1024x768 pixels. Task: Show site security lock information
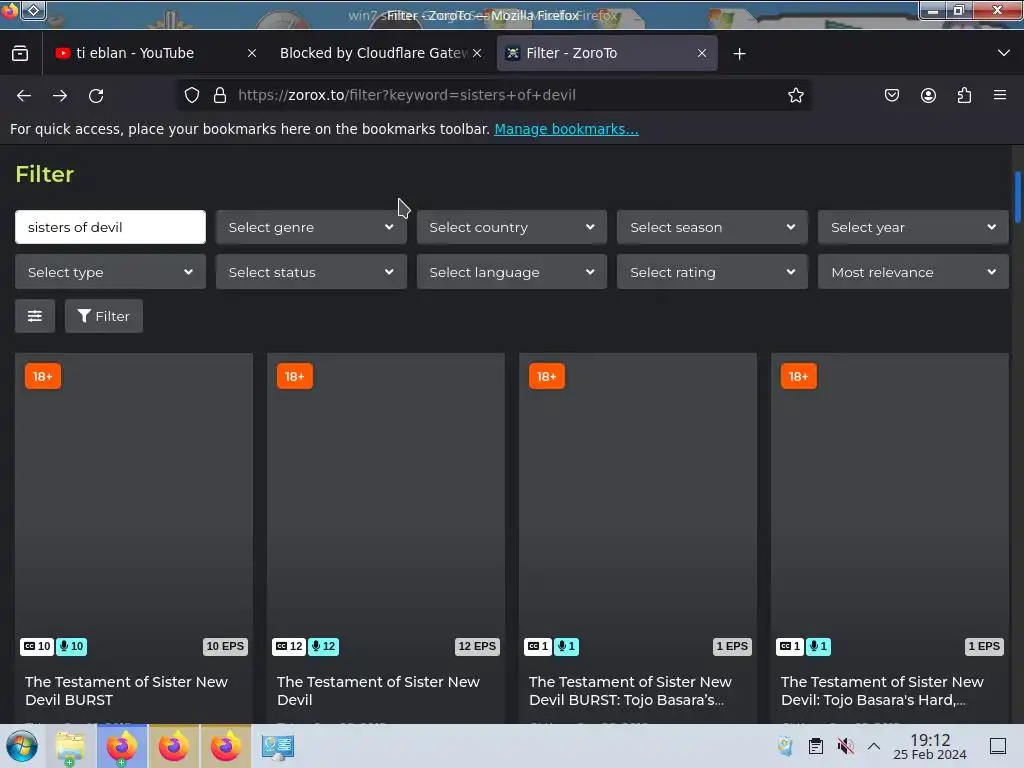[220, 95]
